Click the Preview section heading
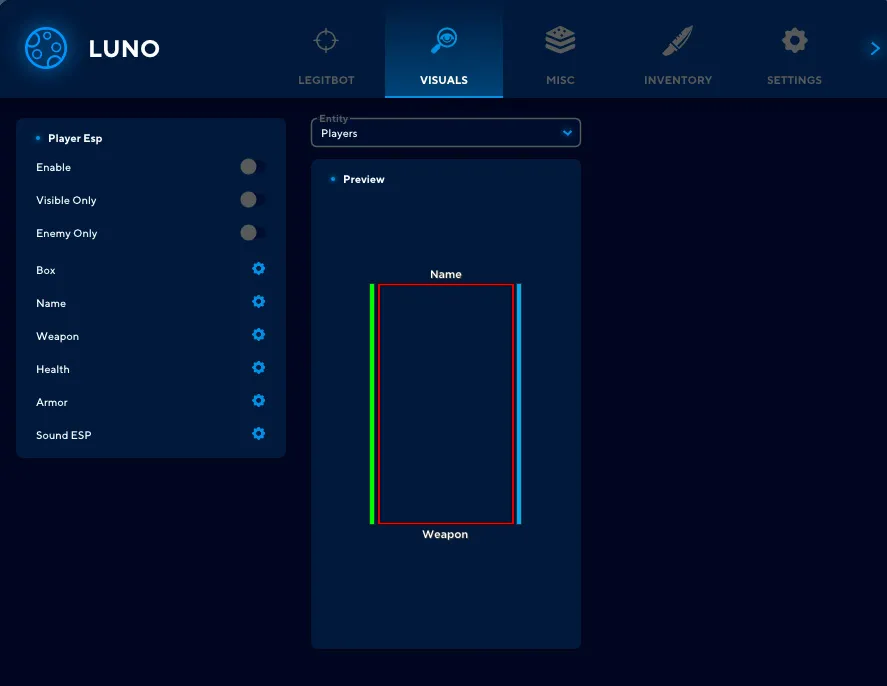 coord(364,179)
